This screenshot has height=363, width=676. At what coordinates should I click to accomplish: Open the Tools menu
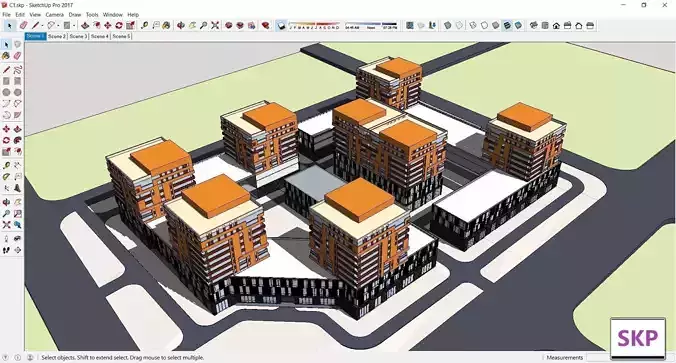[x=92, y=15]
